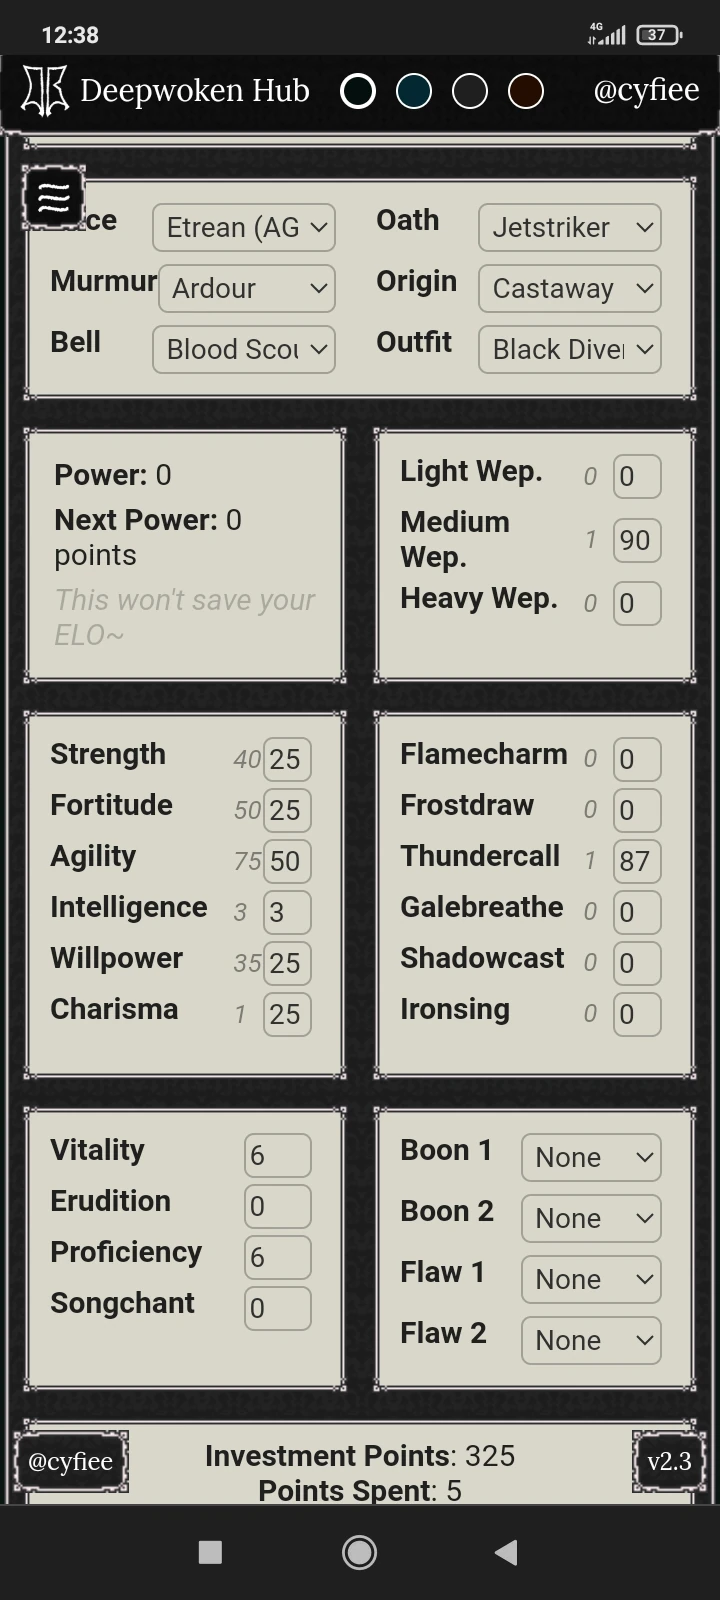
Task: Tap the Android back navigation icon
Action: (x=506, y=1552)
